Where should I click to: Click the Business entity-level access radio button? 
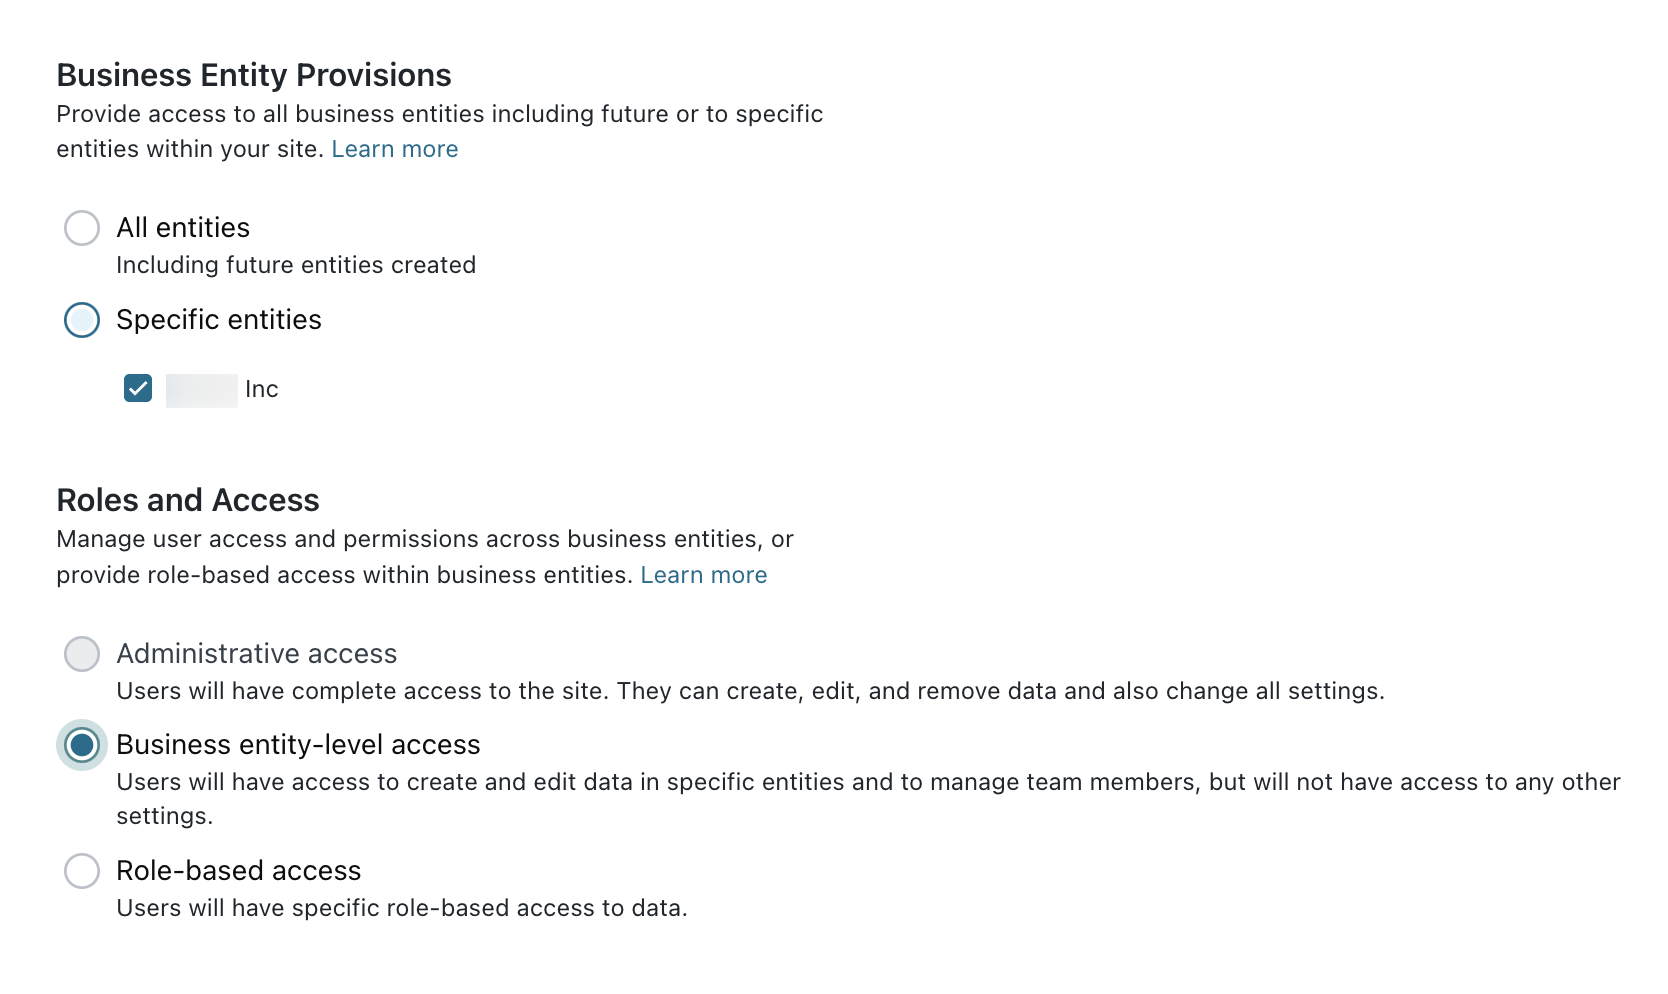click(82, 745)
